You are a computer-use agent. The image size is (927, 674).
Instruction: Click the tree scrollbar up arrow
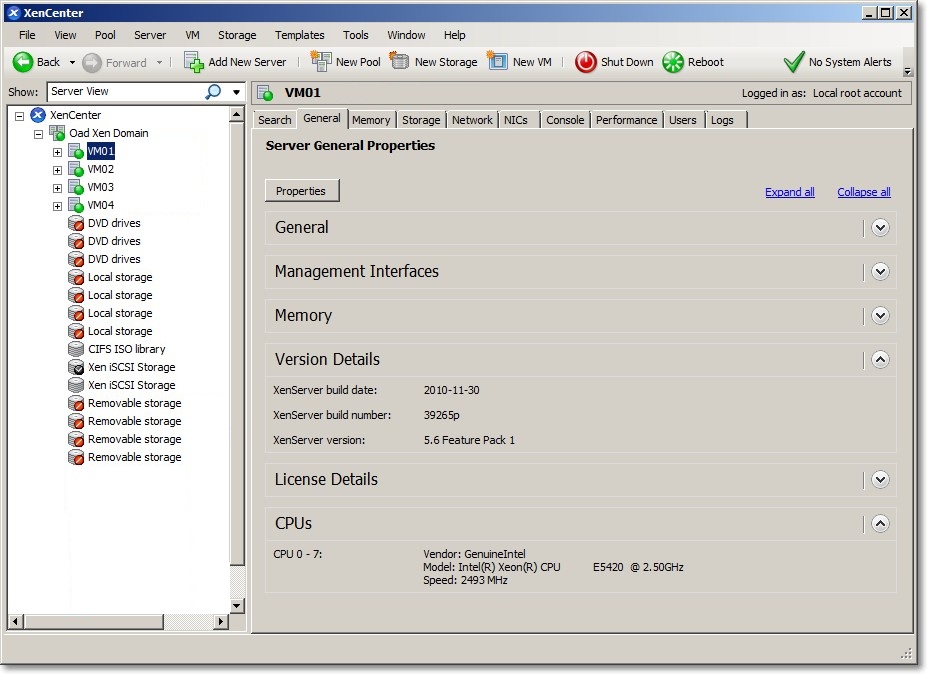(x=236, y=114)
